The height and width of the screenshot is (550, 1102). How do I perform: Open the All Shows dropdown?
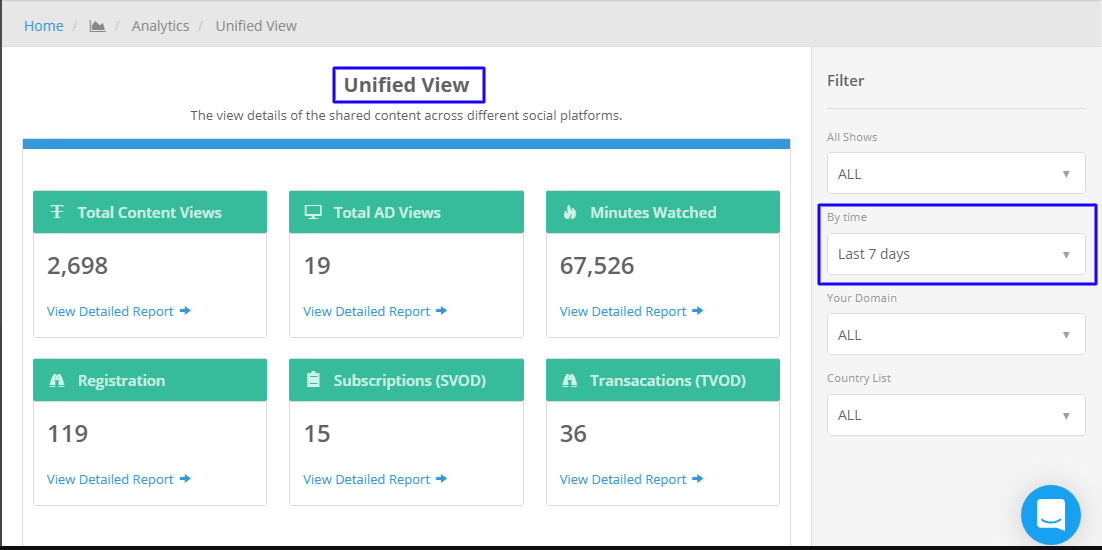pos(956,173)
